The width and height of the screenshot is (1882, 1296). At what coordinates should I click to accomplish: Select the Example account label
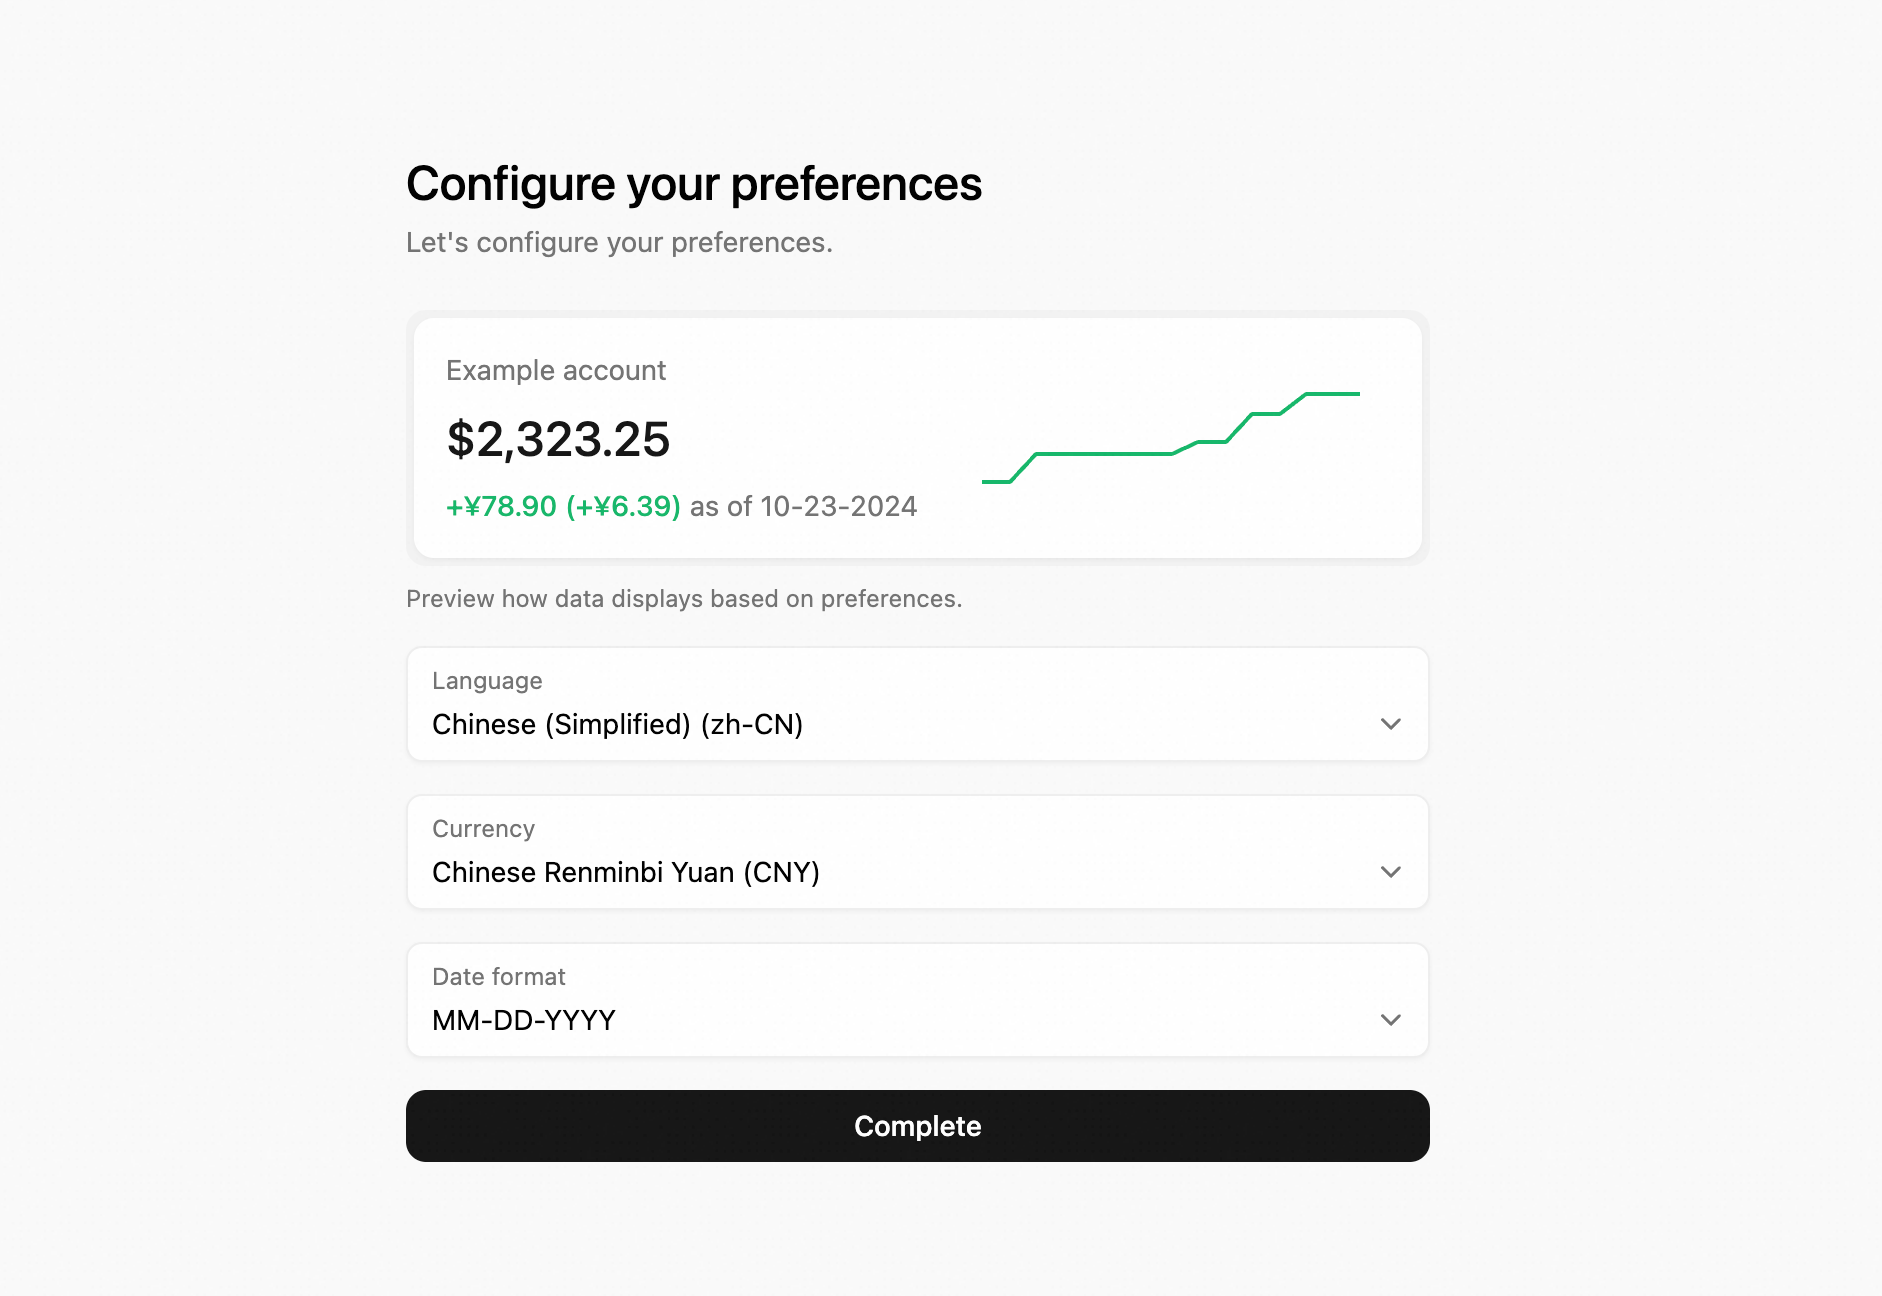556,371
